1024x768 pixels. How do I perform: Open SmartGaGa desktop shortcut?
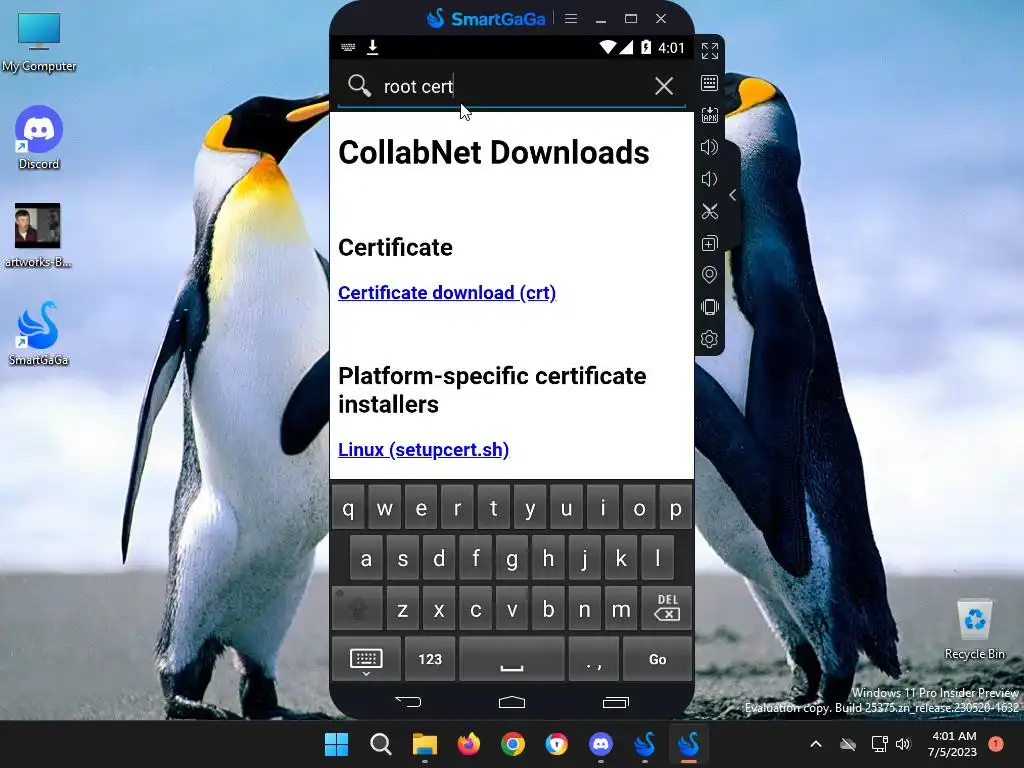[39, 333]
